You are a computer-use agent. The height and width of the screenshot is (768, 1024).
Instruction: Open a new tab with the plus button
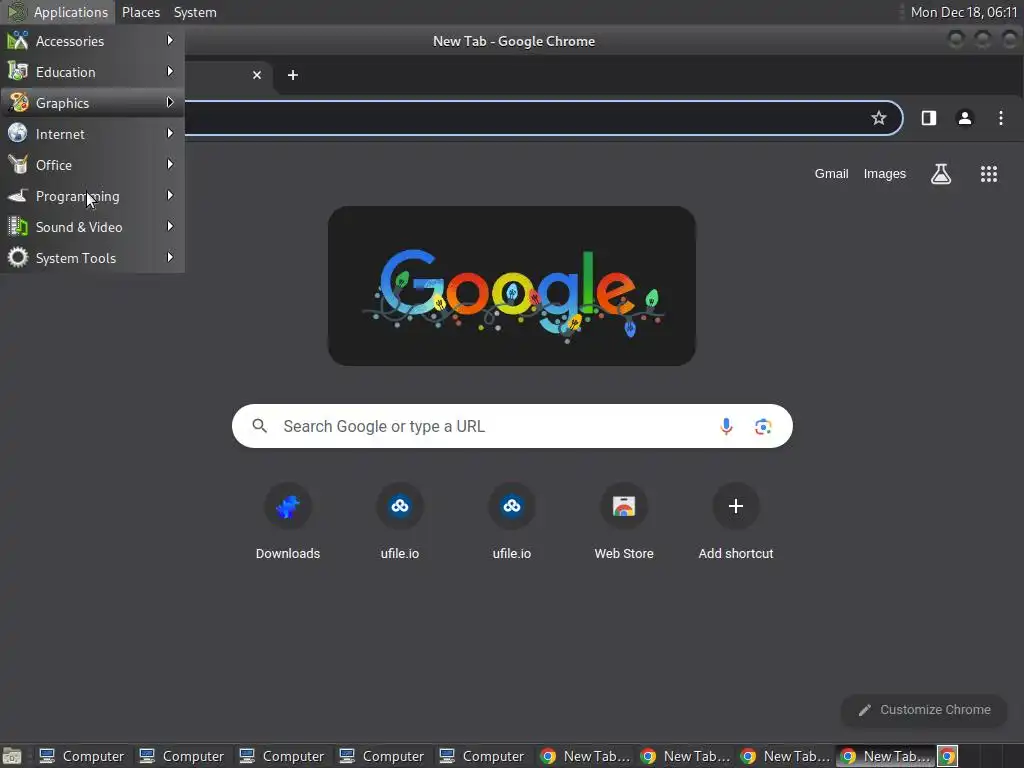click(x=293, y=75)
